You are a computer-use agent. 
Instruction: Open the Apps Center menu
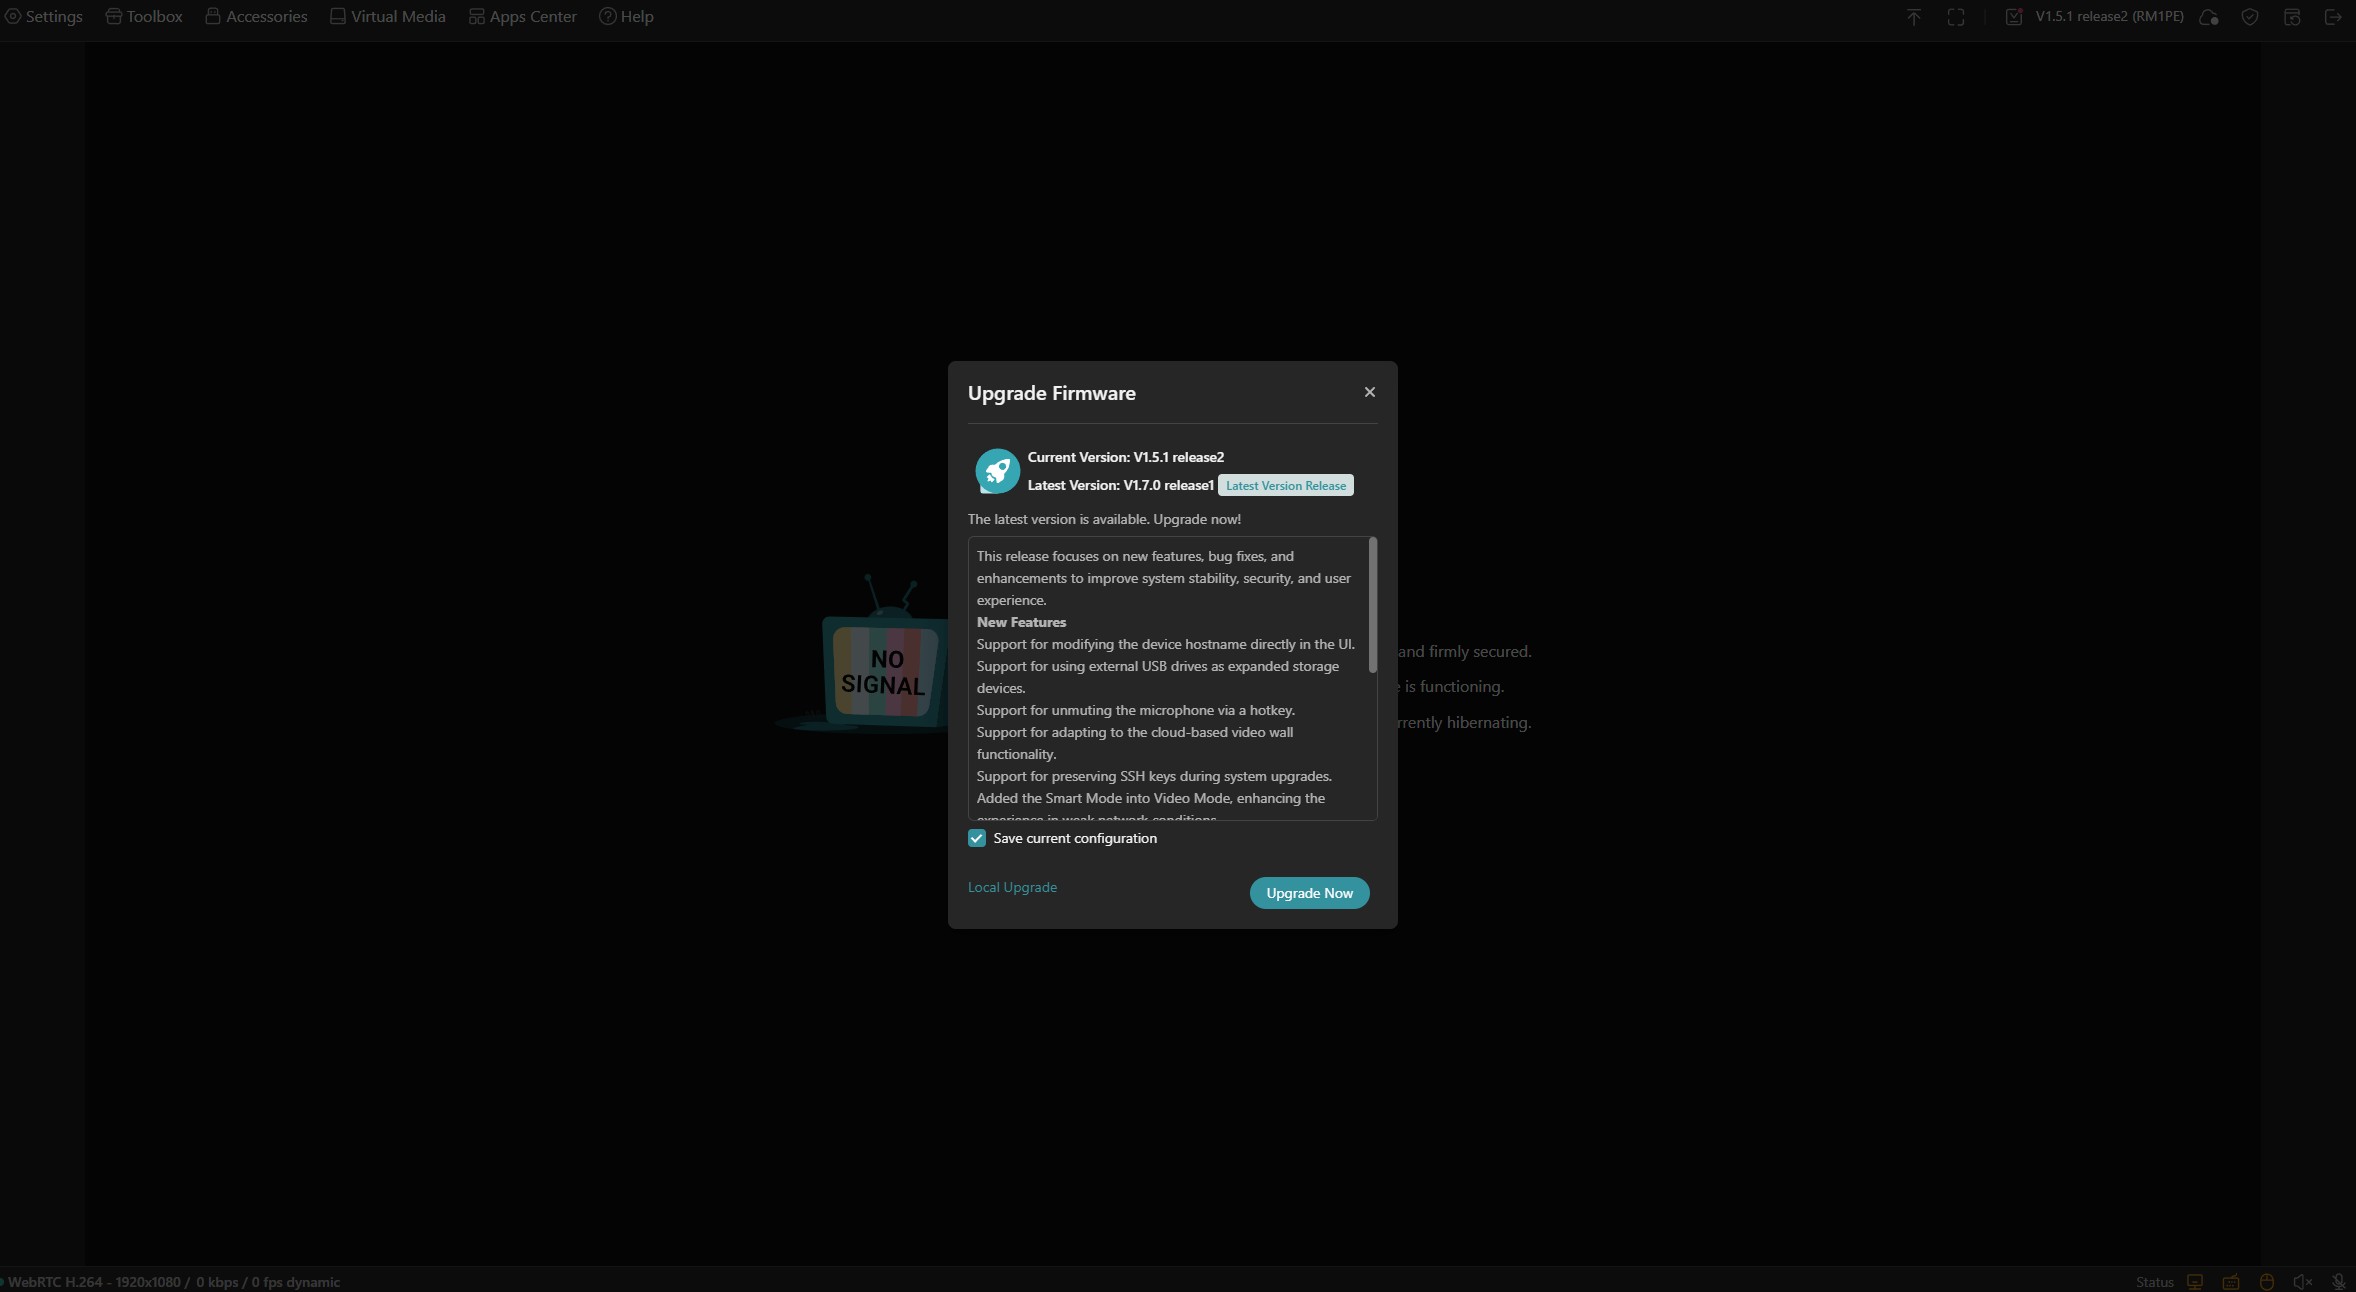(522, 17)
